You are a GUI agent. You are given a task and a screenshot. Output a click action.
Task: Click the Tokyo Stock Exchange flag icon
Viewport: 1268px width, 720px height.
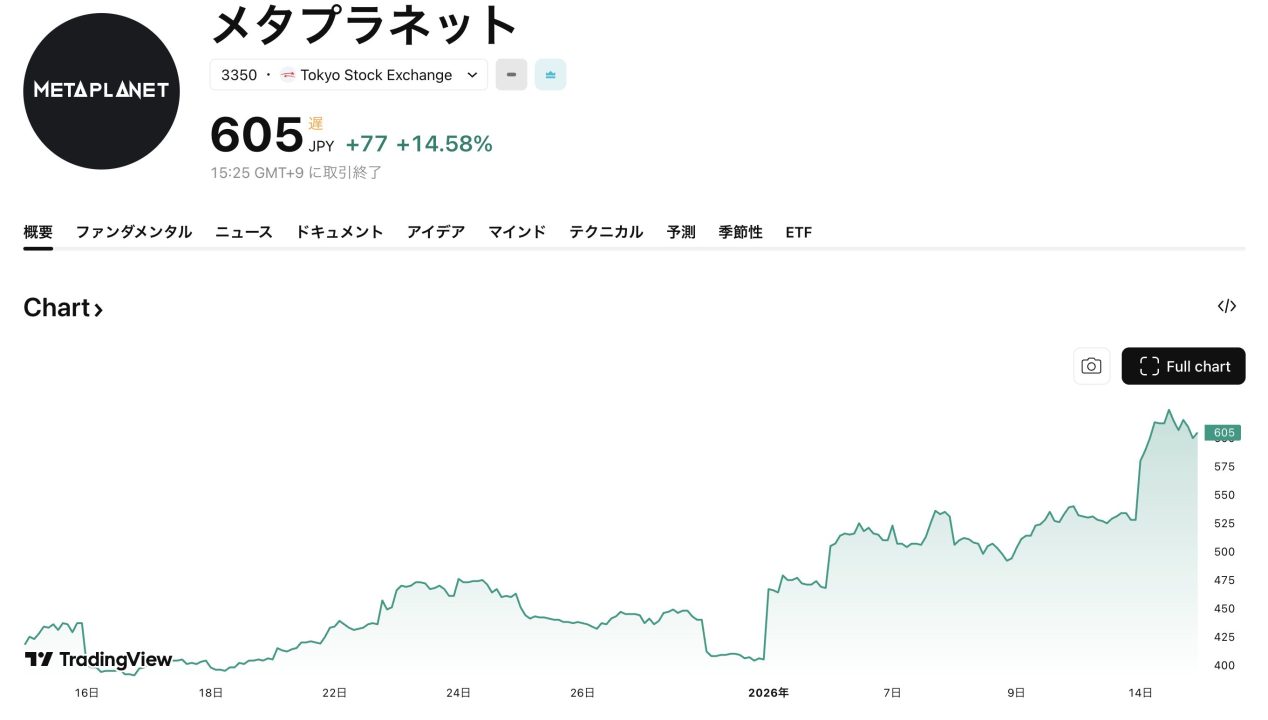(288, 75)
